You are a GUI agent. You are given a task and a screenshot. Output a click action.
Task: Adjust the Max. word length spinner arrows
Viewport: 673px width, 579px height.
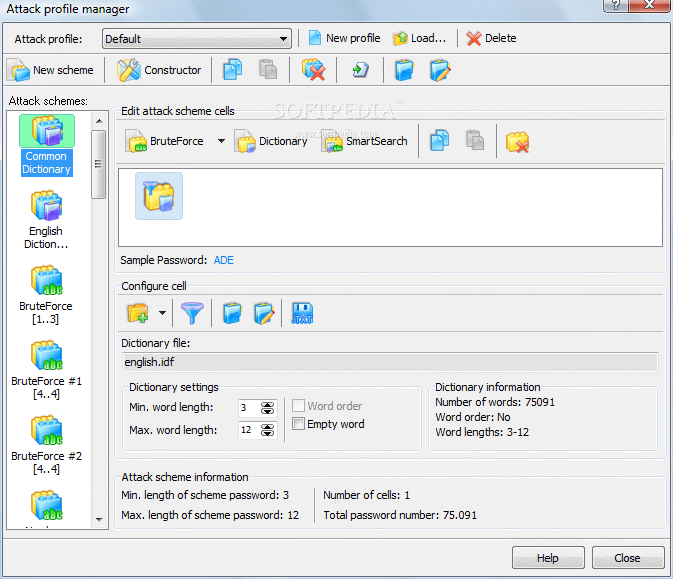point(267,430)
